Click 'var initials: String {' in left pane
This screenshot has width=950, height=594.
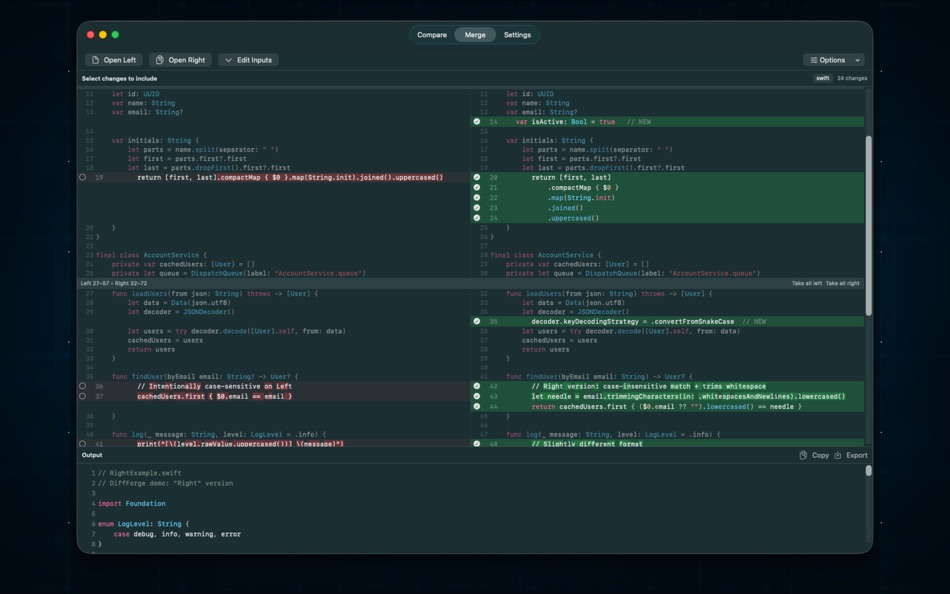155,141
